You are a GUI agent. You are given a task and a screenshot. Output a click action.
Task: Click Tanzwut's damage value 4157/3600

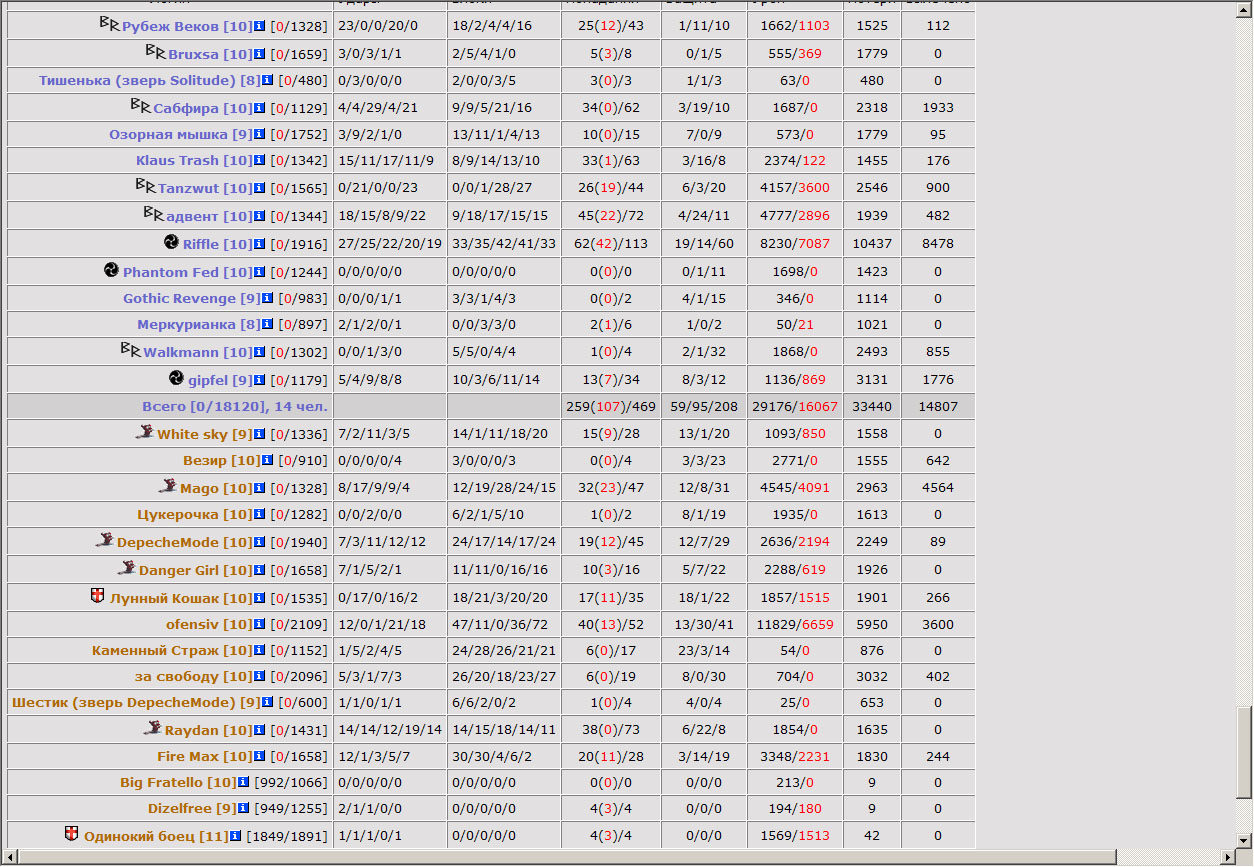point(795,188)
